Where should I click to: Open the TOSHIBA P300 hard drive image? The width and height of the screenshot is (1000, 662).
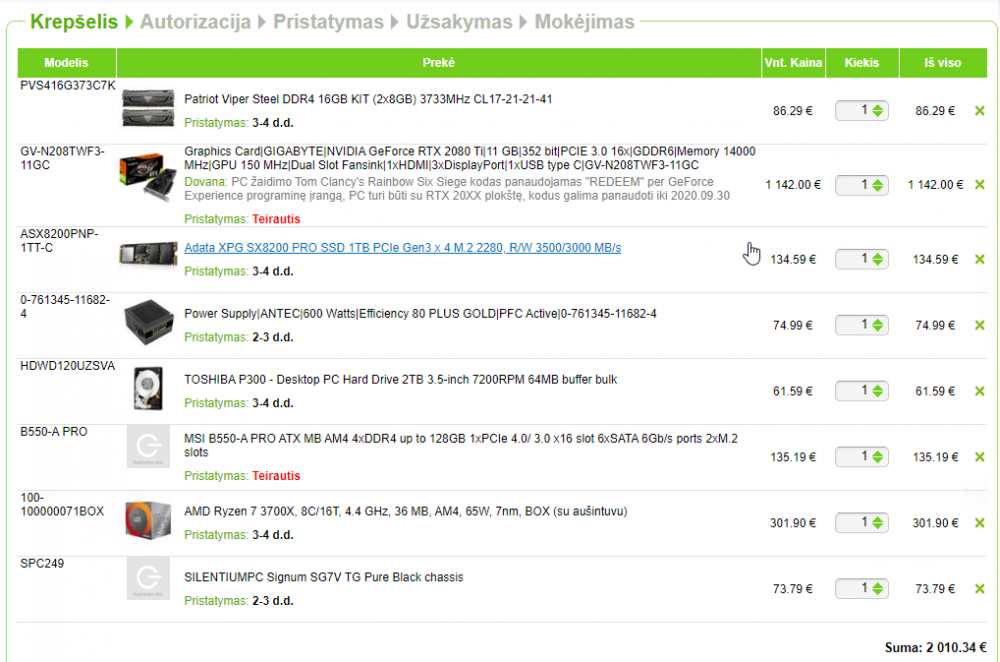click(x=148, y=388)
